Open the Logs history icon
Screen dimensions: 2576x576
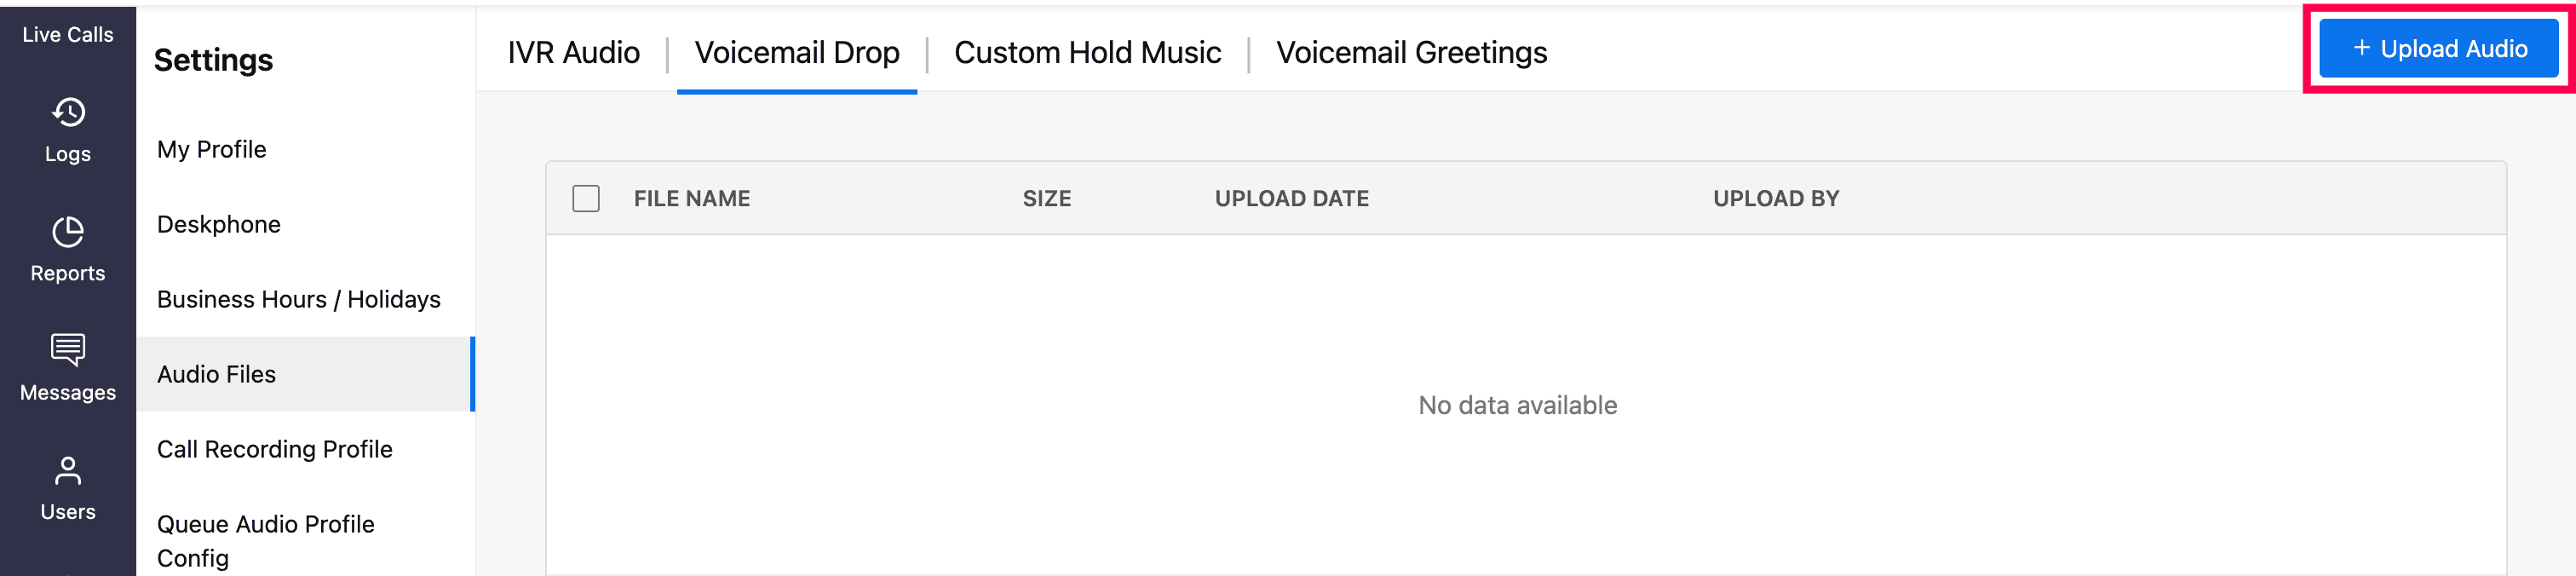point(68,112)
